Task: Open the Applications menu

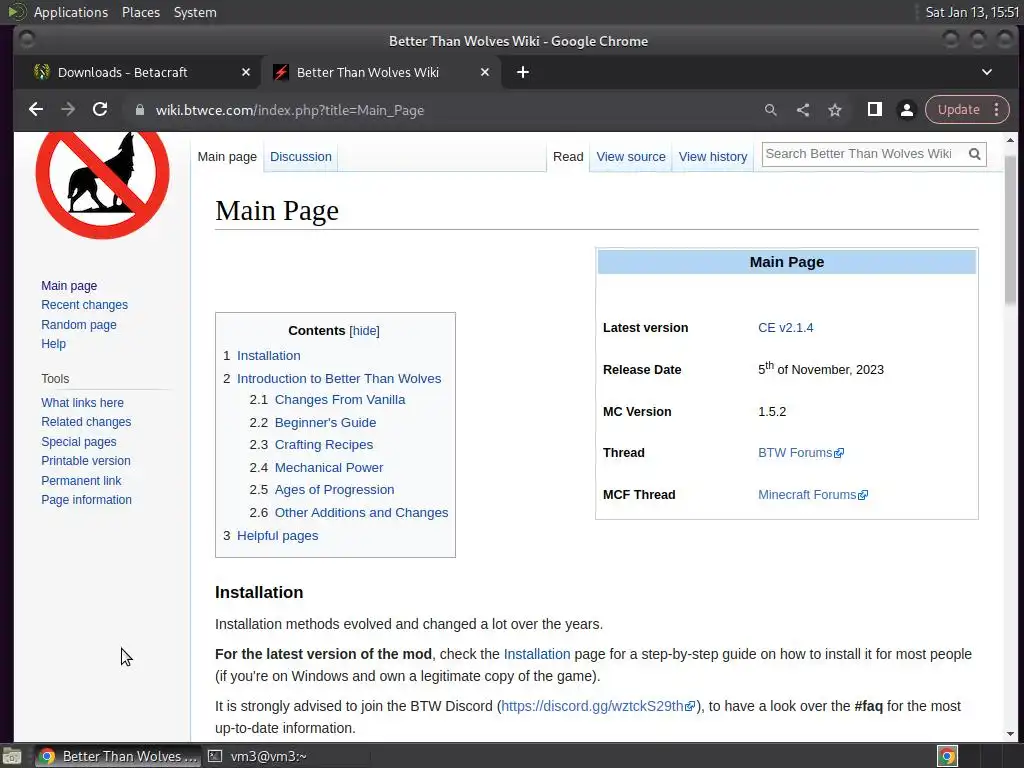Action: point(71,12)
